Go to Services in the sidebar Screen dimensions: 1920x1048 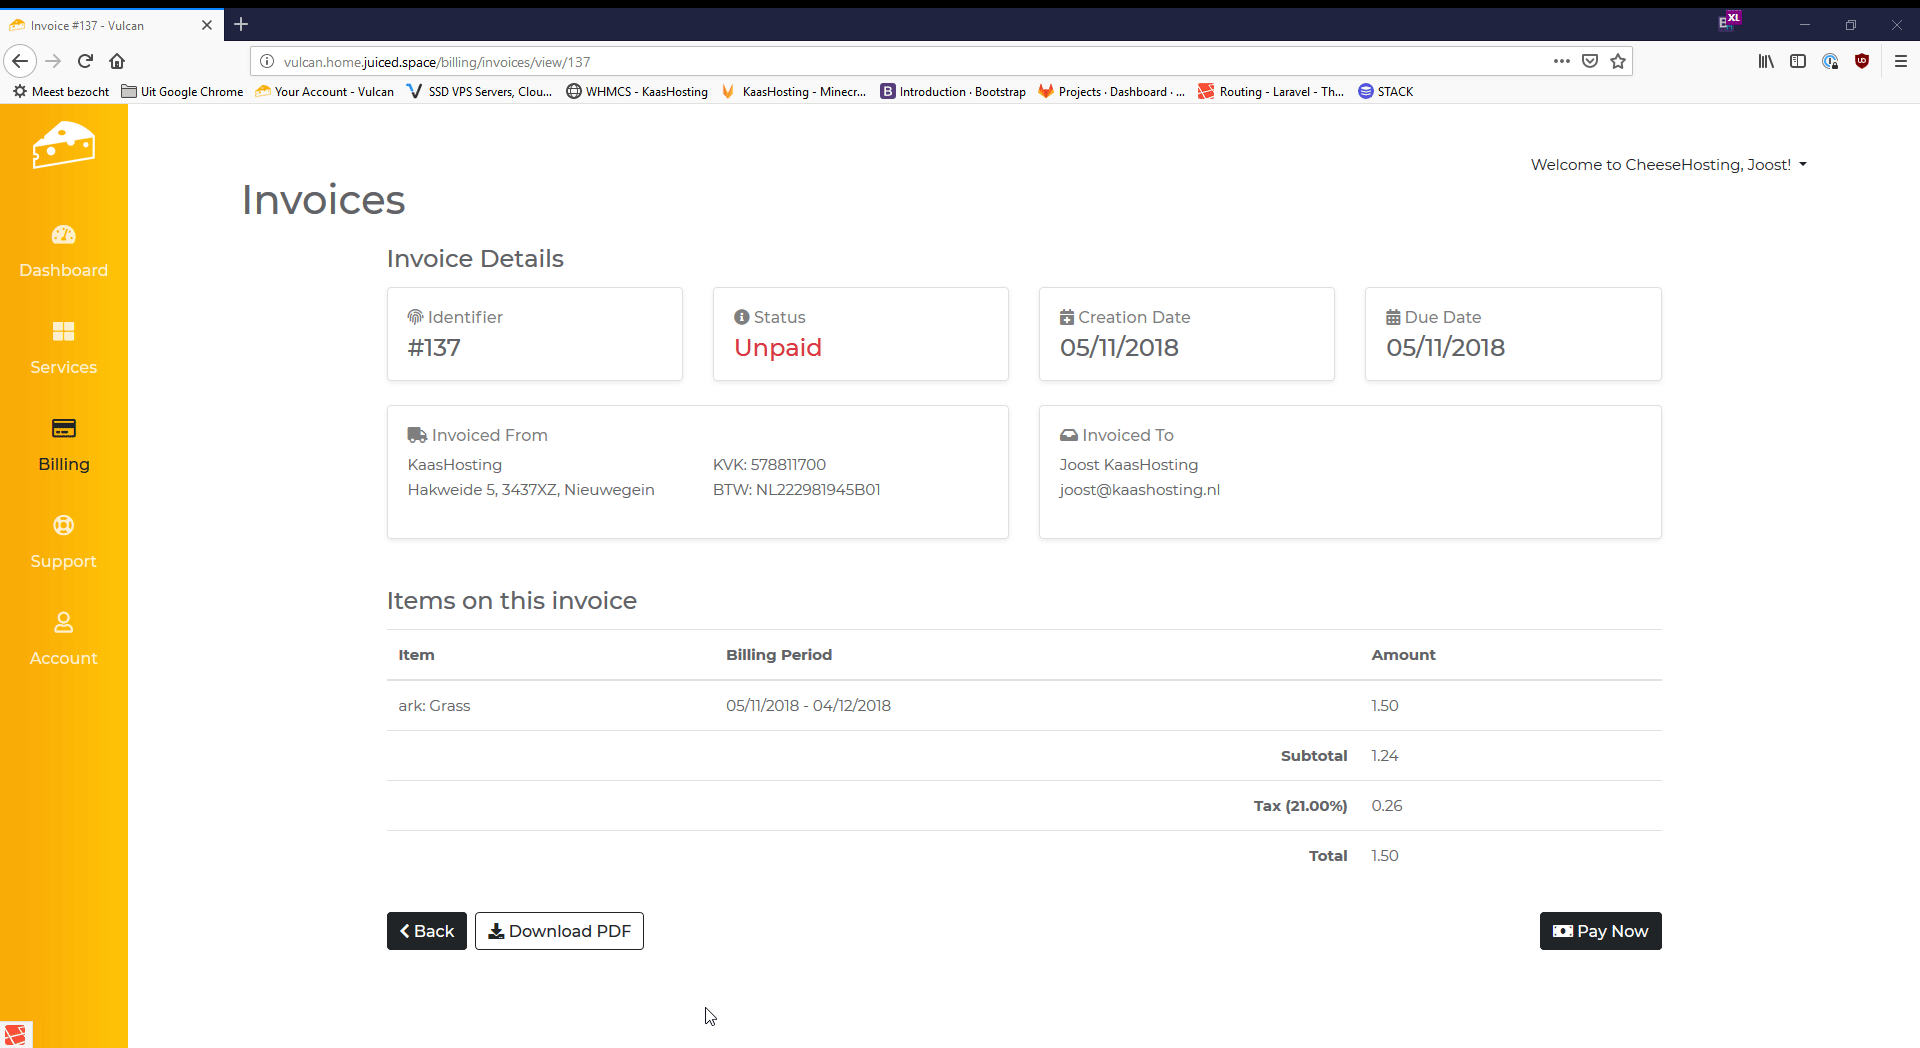[x=63, y=332]
